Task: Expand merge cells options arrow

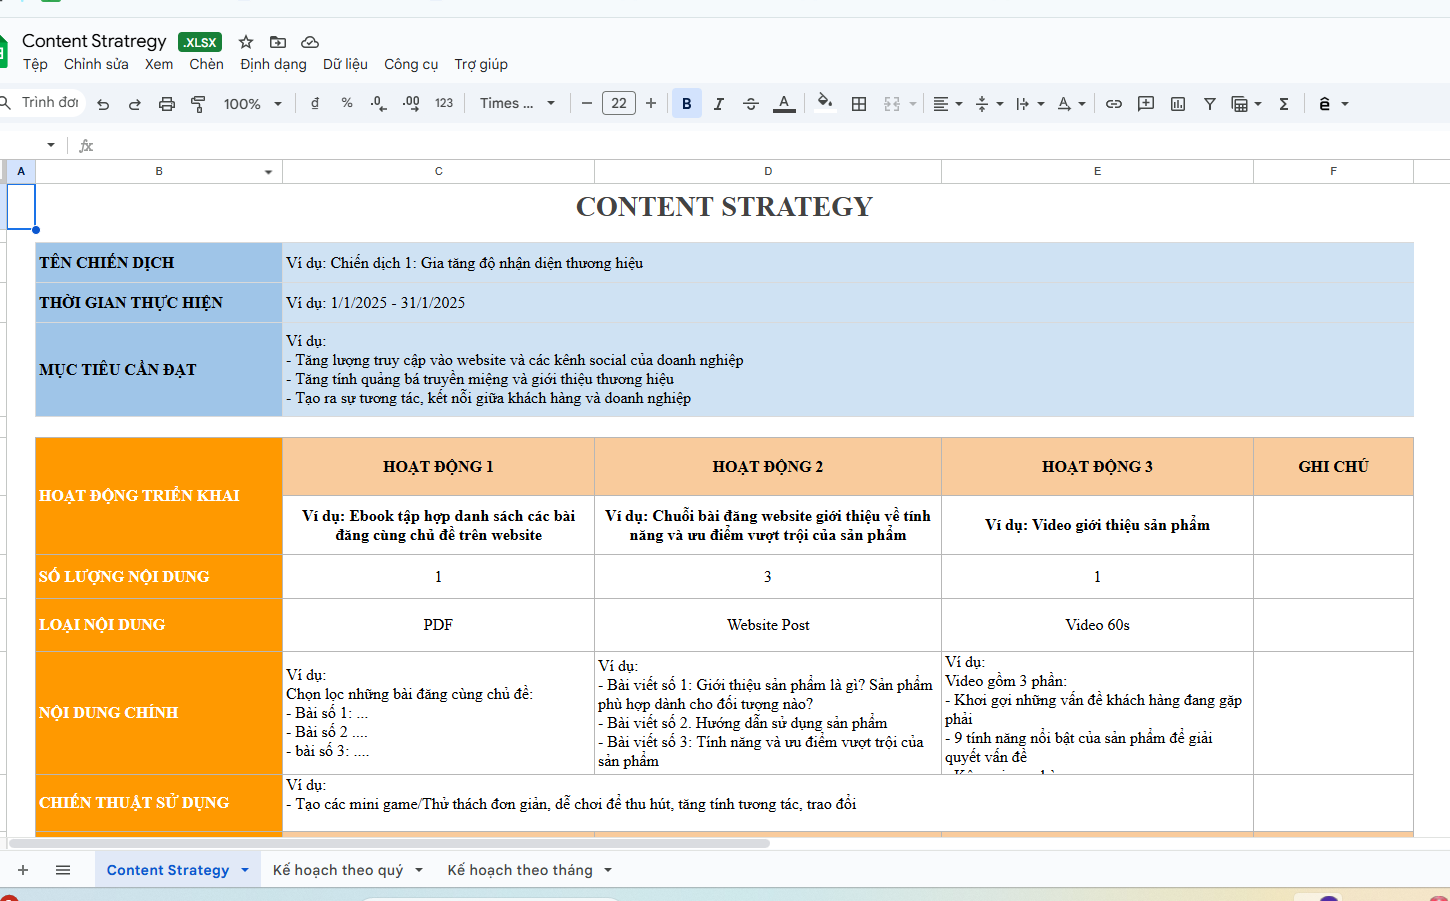Action: pos(913,104)
